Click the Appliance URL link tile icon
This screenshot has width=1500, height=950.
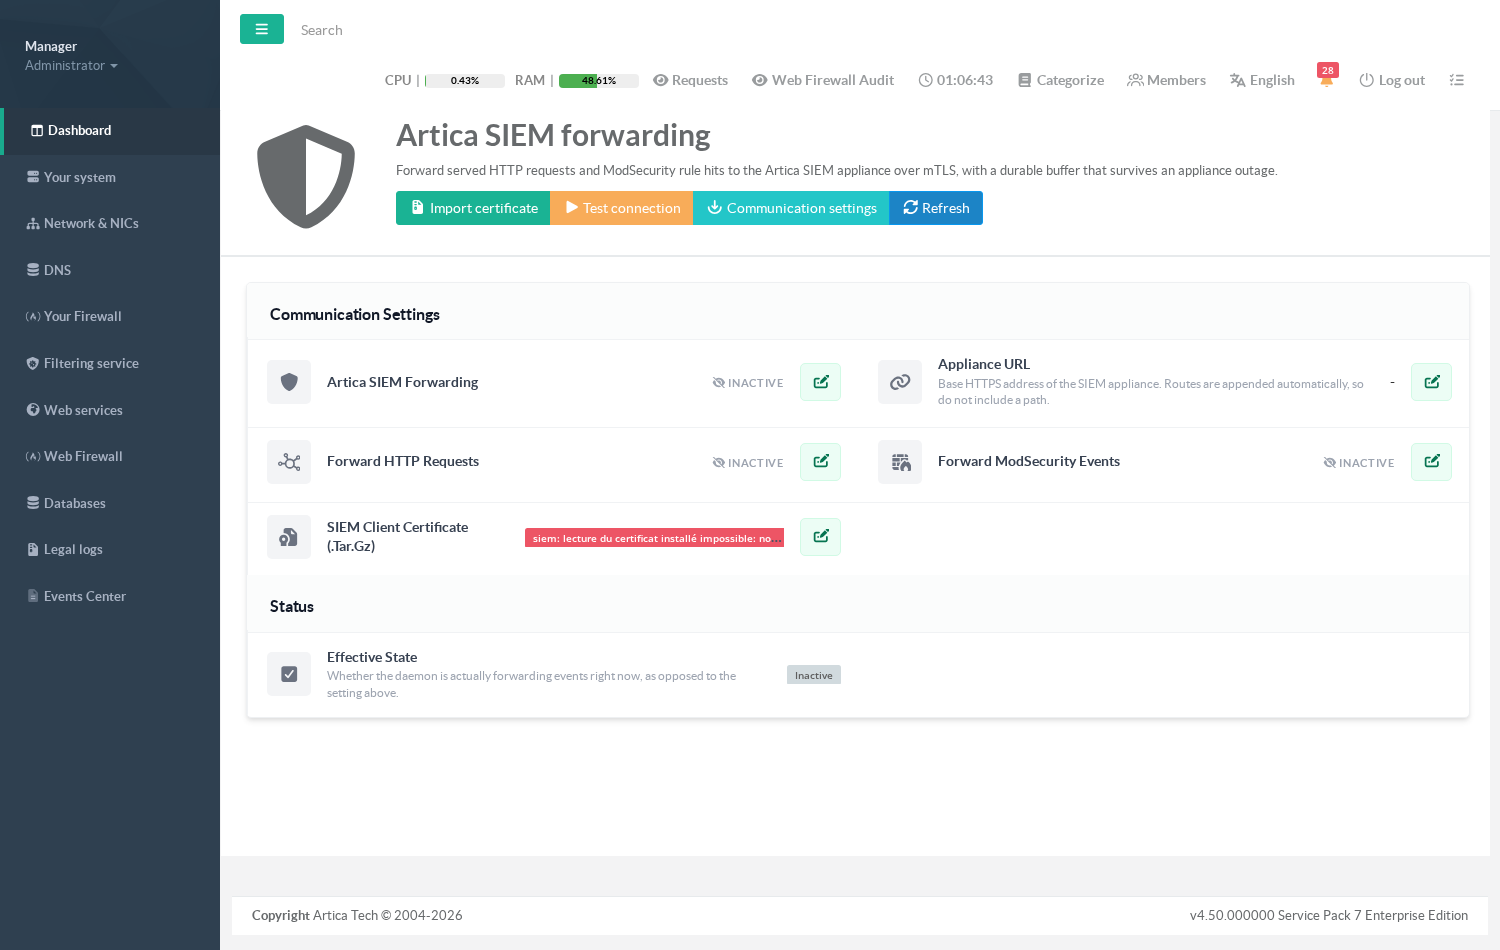[x=900, y=382]
